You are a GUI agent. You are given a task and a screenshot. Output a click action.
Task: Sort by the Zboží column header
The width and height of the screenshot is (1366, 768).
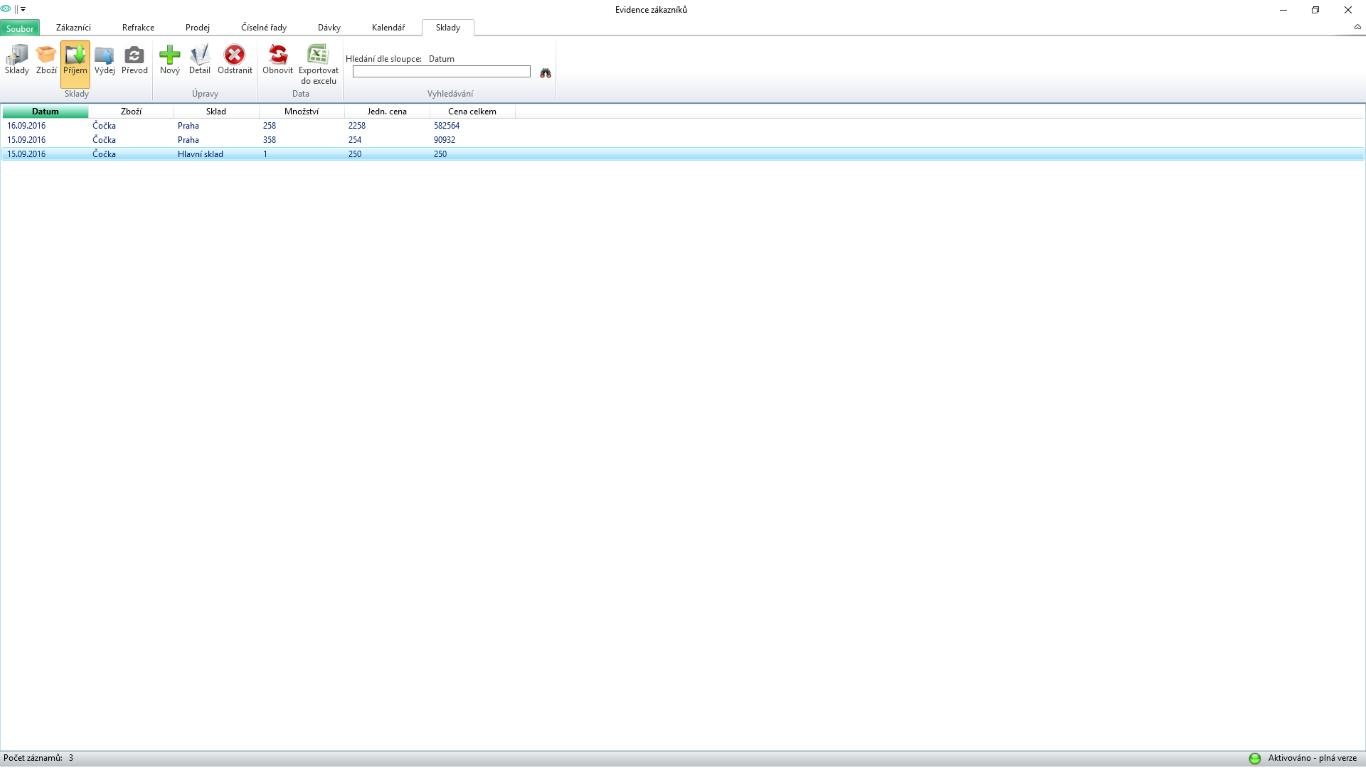tap(131, 111)
